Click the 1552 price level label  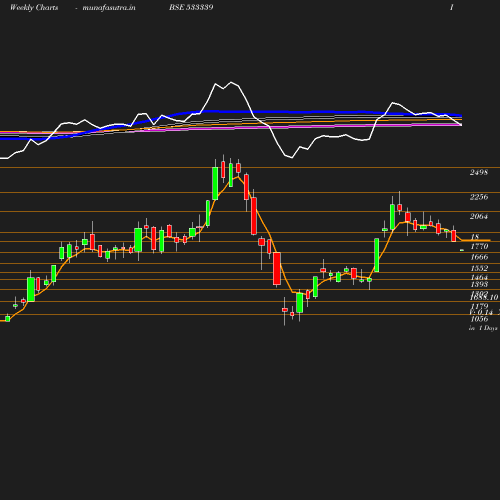click(x=479, y=268)
